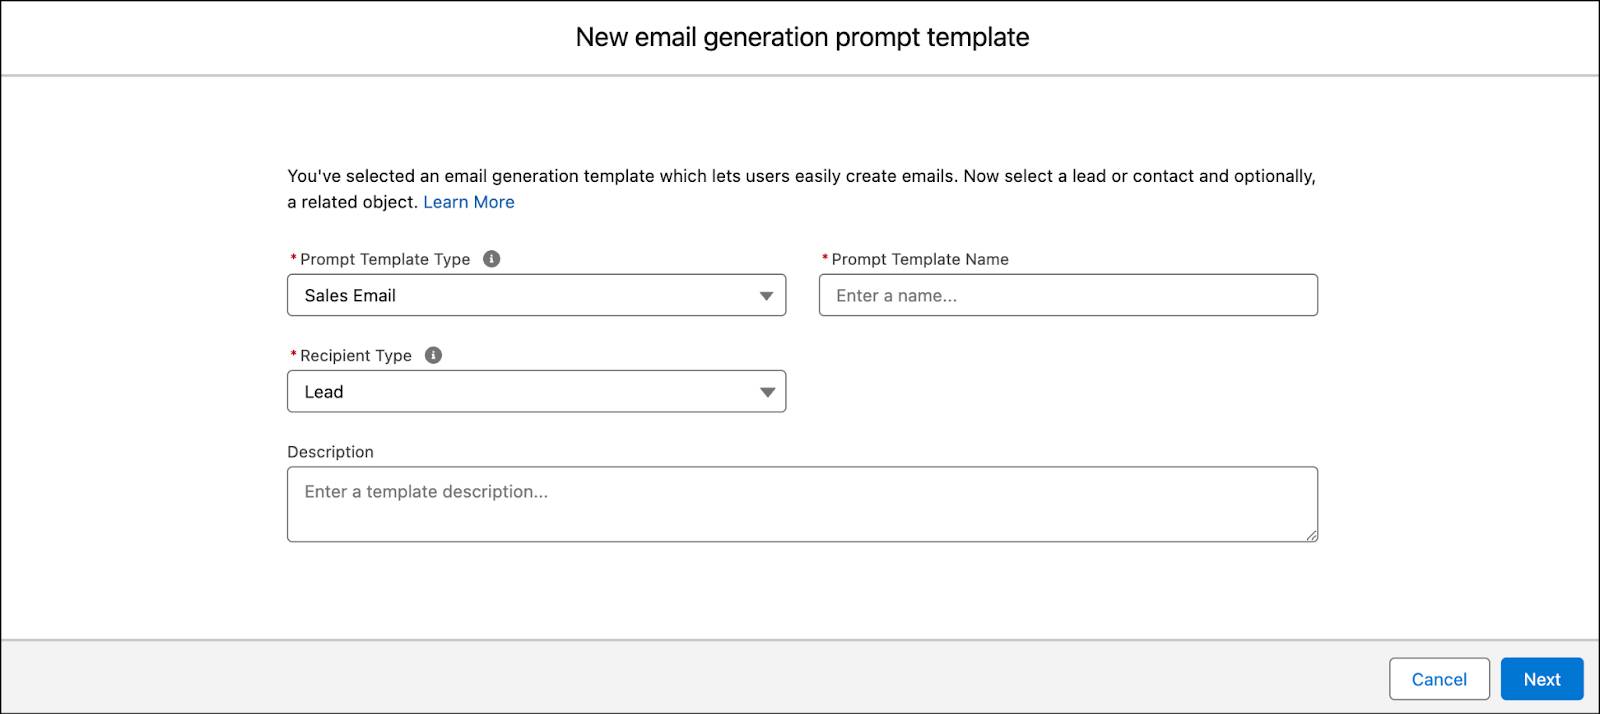
Task: Select the text showing Lead
Action: [324, 391]
